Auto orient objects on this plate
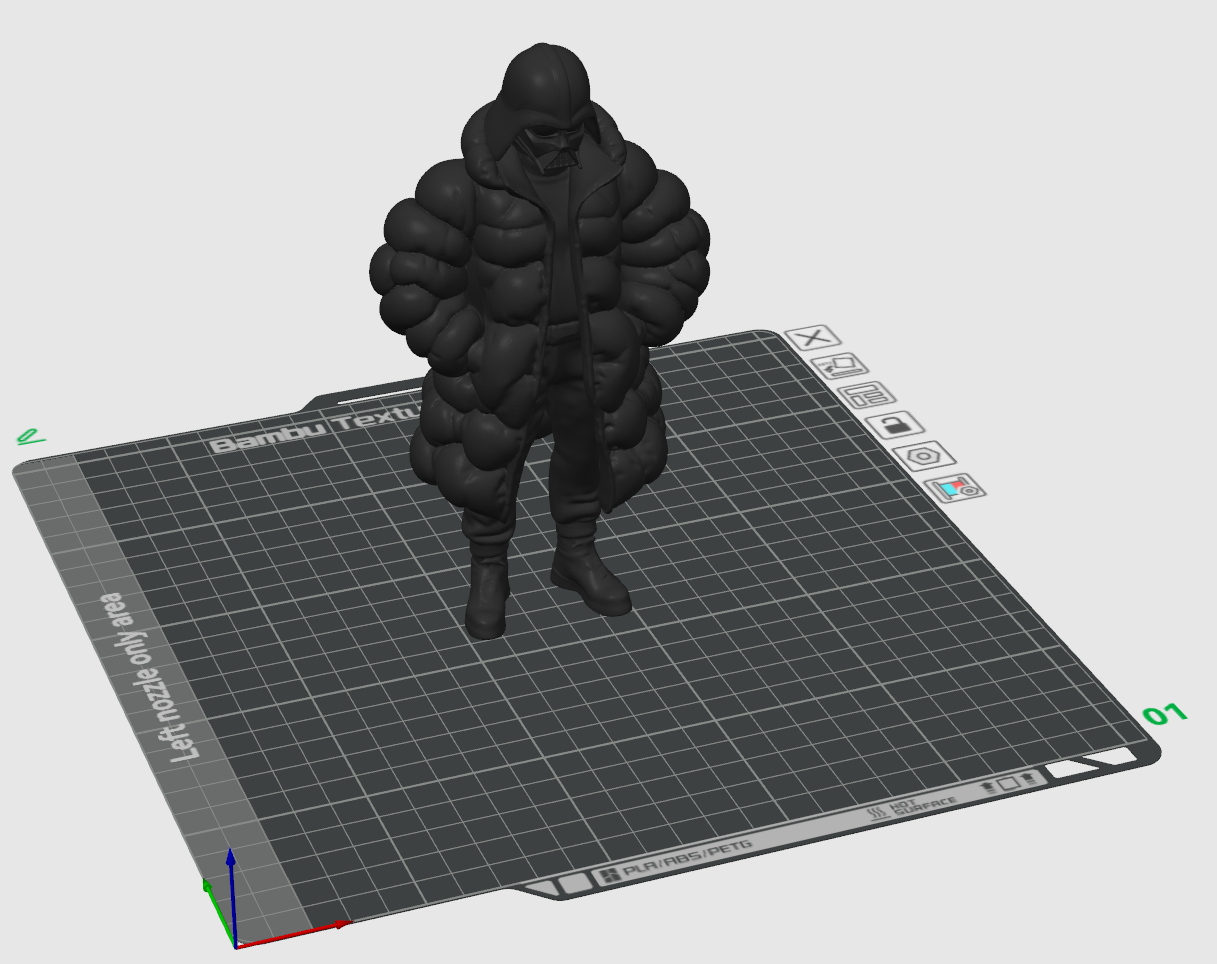This screenshot has width=1217, height=964. click(838, 367)
